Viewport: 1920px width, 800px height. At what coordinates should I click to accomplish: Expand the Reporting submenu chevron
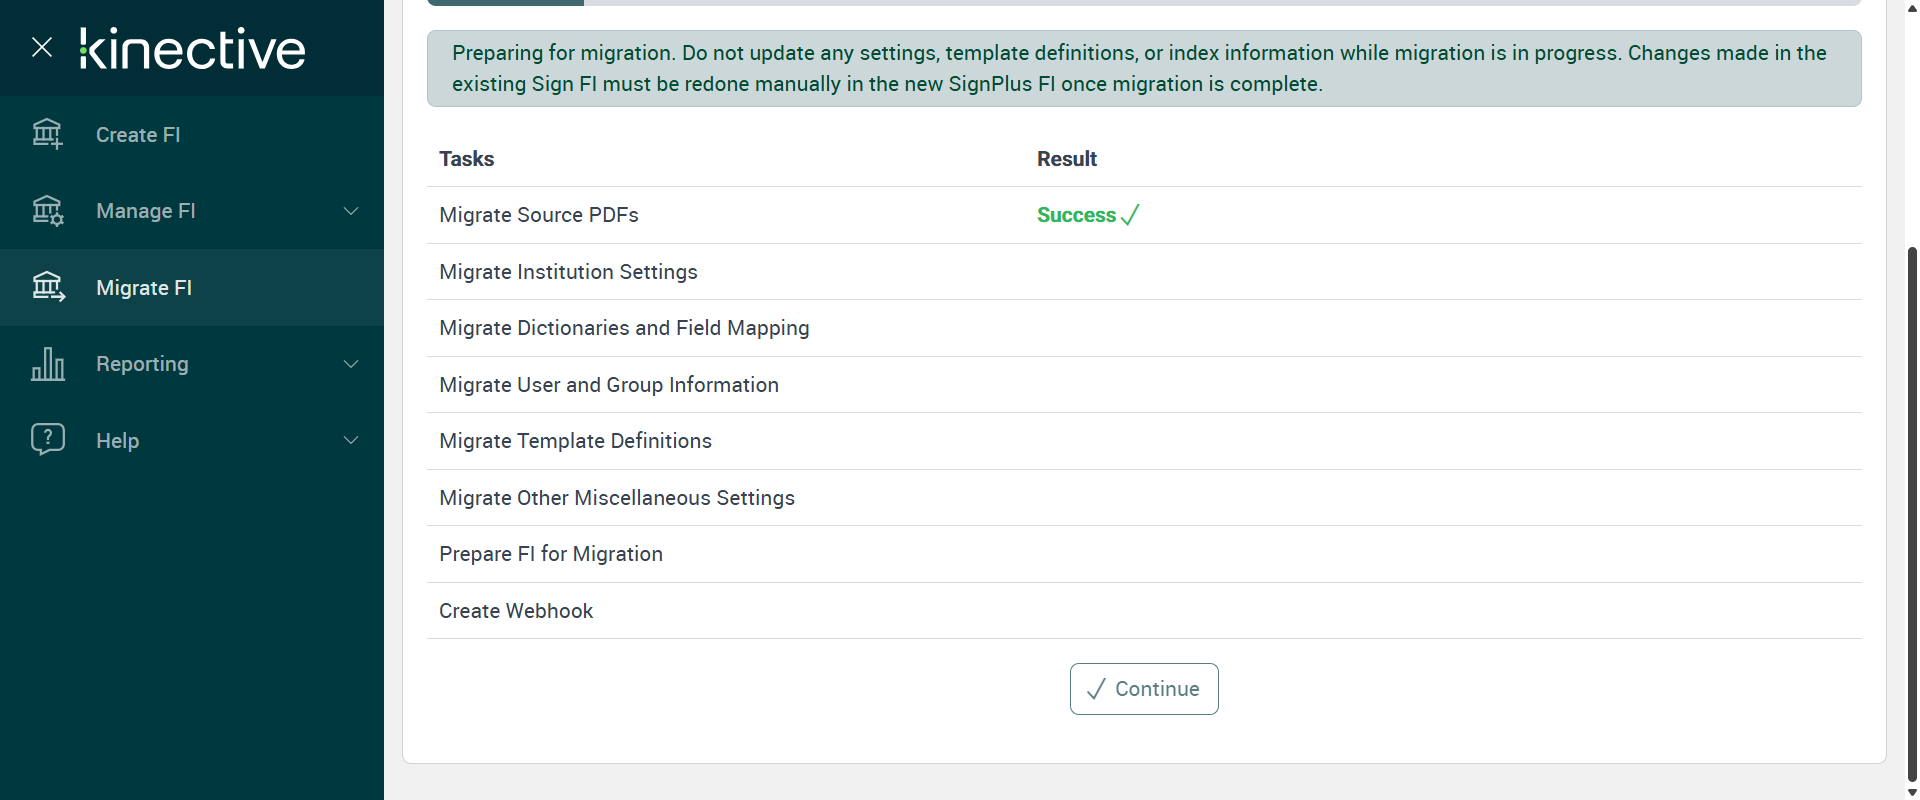click(351, 364)
